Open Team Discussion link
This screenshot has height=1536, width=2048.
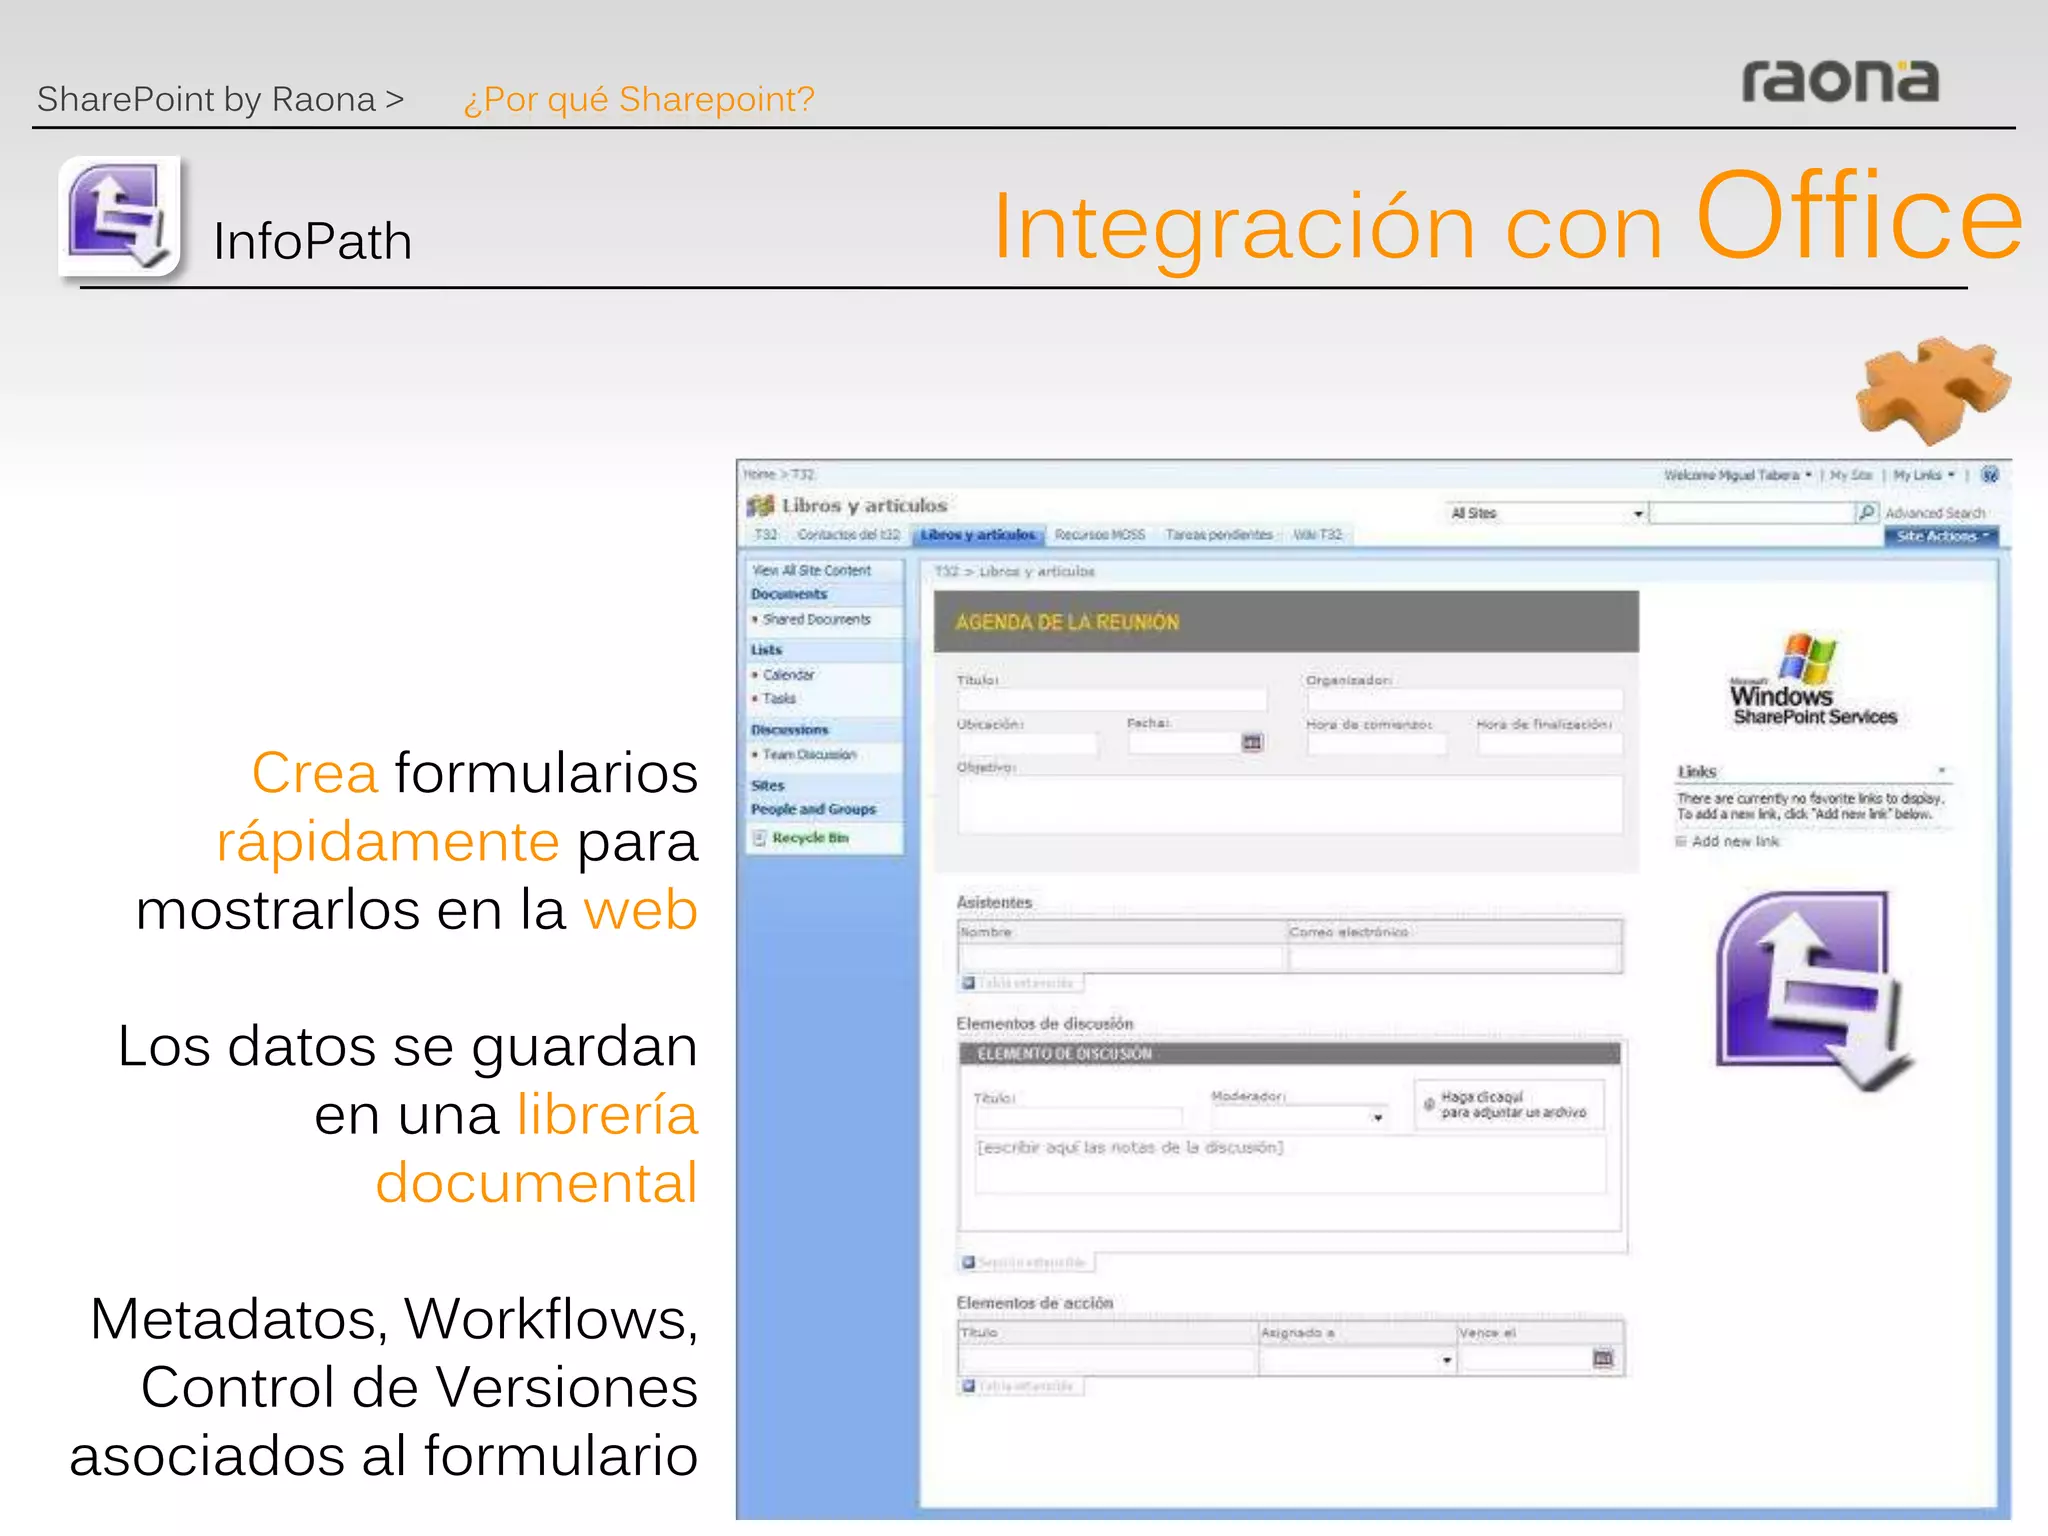[810, 755]
